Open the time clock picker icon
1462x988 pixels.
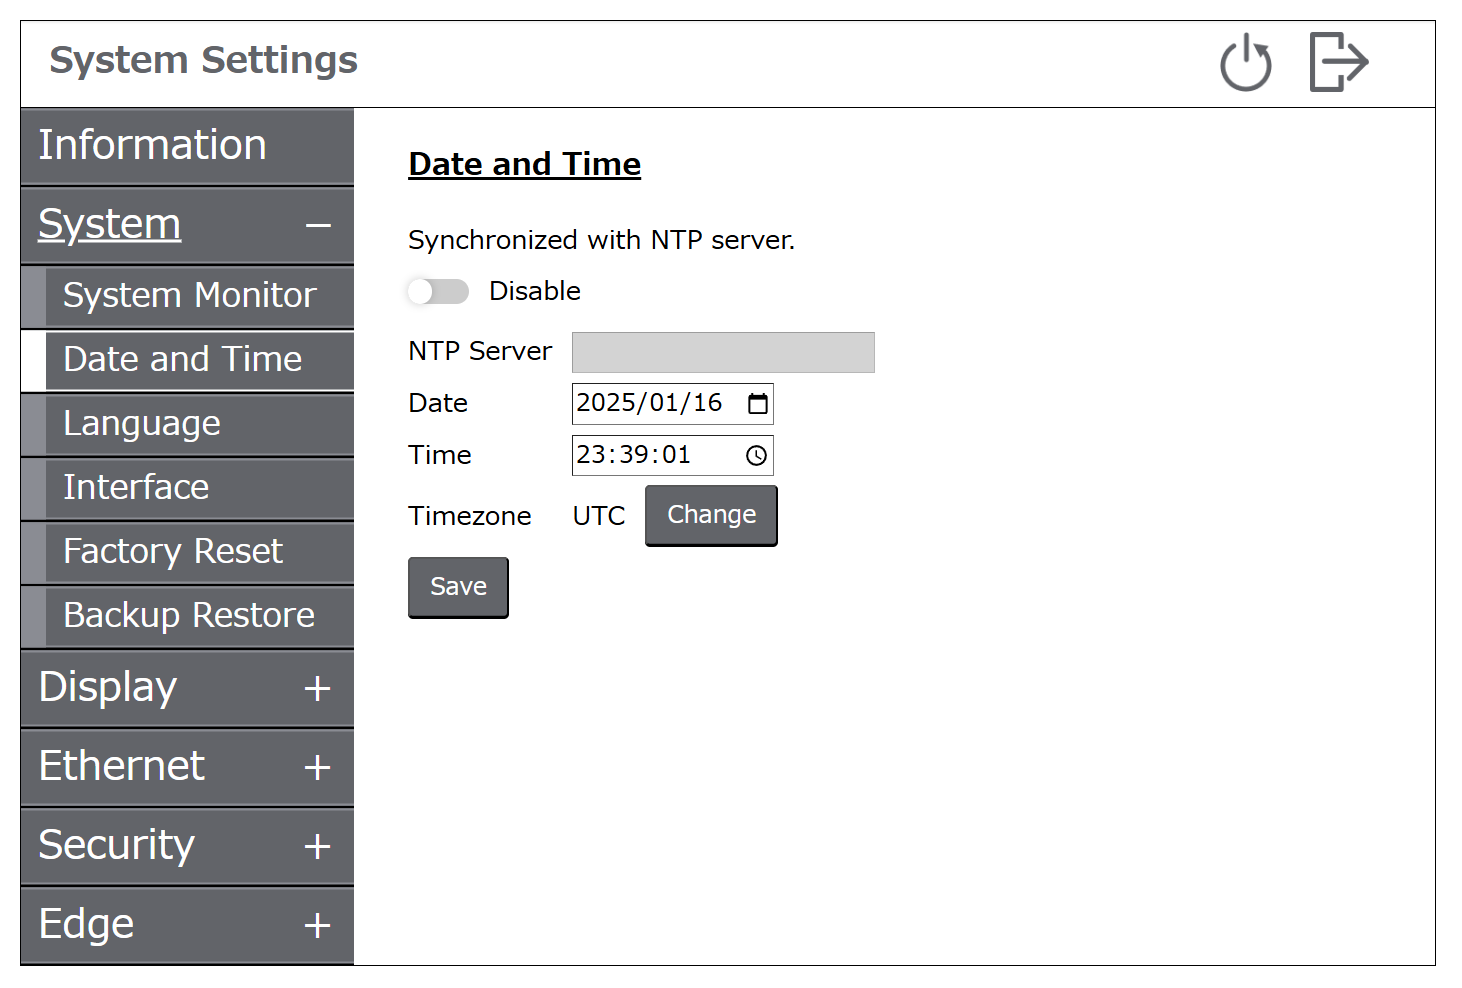click(757, 456)
